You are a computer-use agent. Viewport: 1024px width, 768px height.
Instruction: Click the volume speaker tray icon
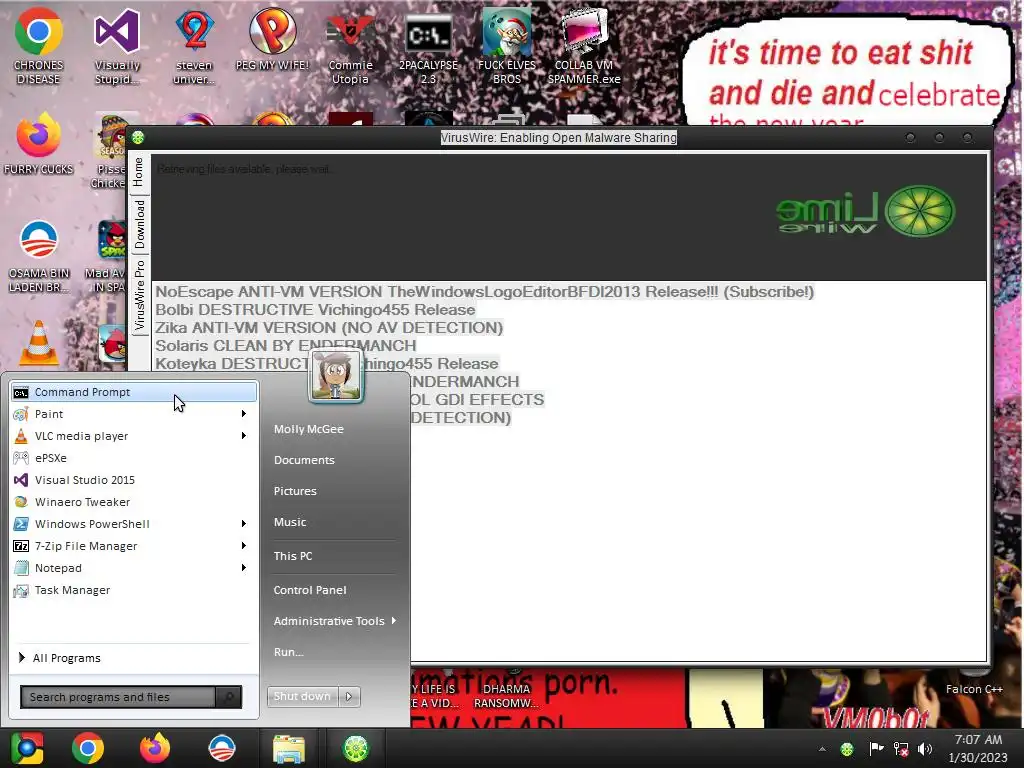tap(924, 749)
